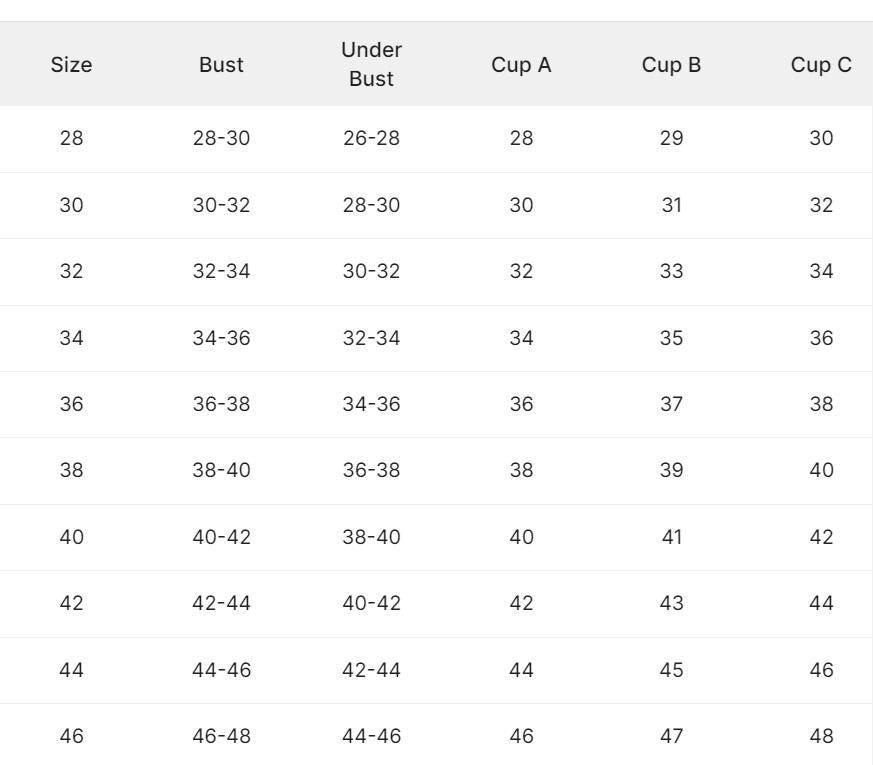Click the Cup A column header
Viewport: 873px width, 765px height.
tap(521, 65)
